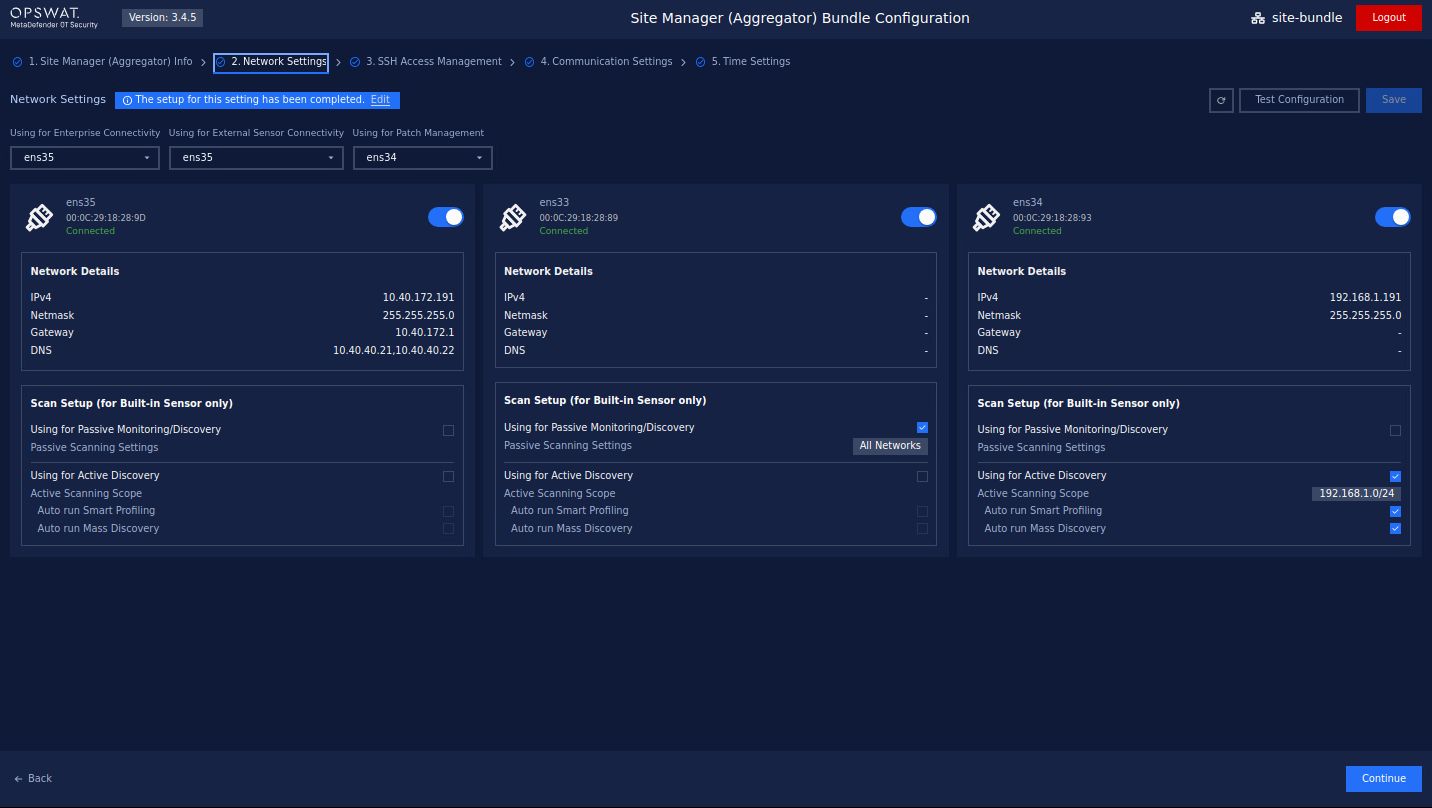Click the Edit link in the banner
1432x808 pixels.
[x=380, y=100]
